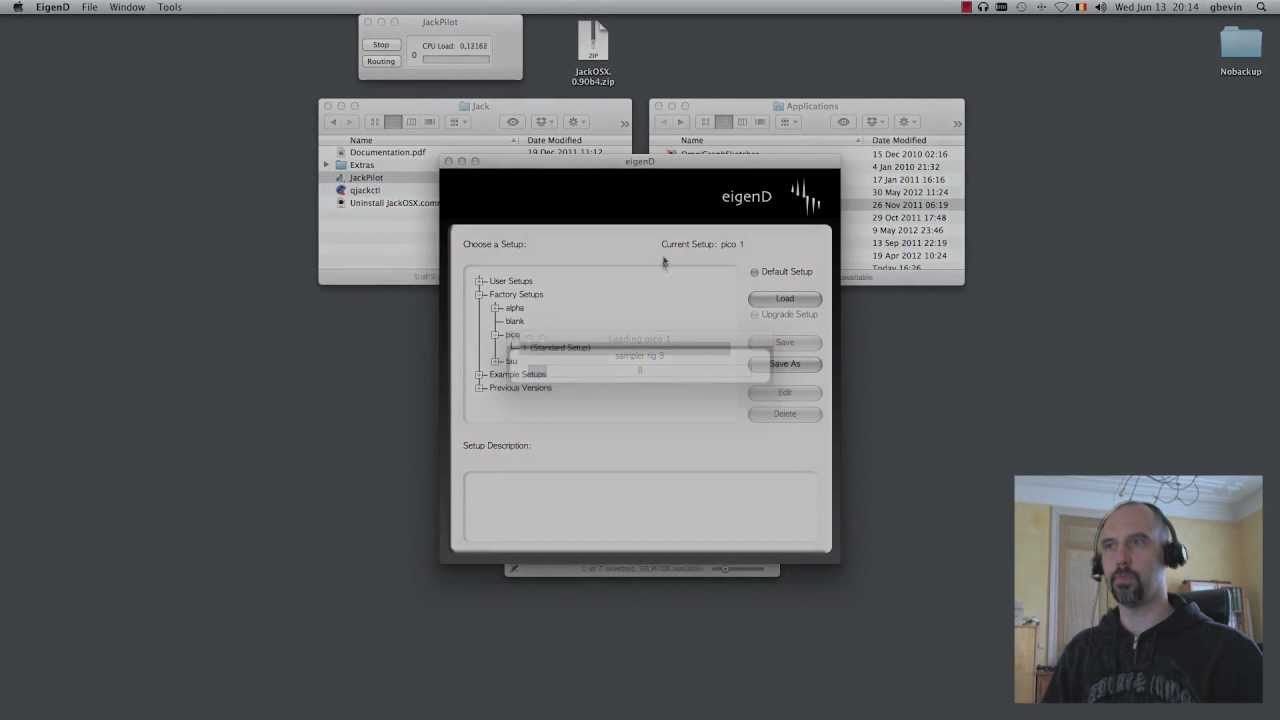Toggle the Default Setup checkbox
The width and height of the screenshot is (1280, 720).
(755, 272)
